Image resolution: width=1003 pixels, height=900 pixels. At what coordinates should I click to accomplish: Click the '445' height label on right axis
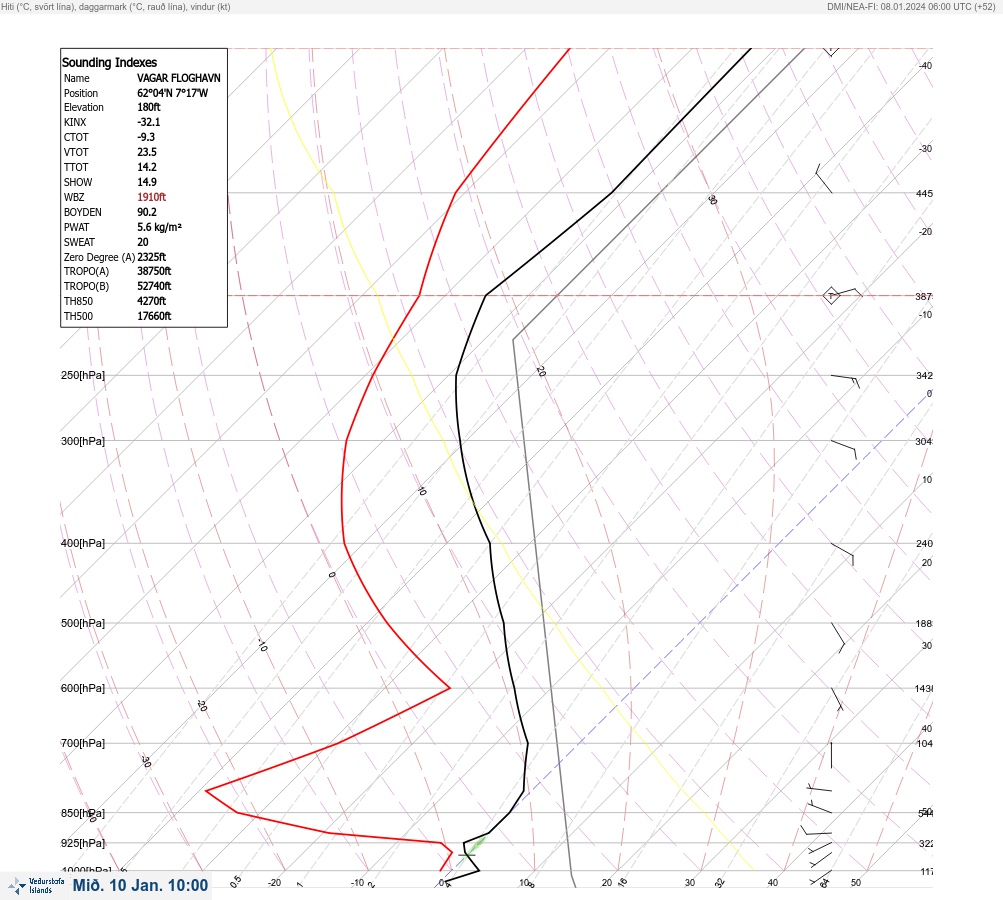pos(924,193)
